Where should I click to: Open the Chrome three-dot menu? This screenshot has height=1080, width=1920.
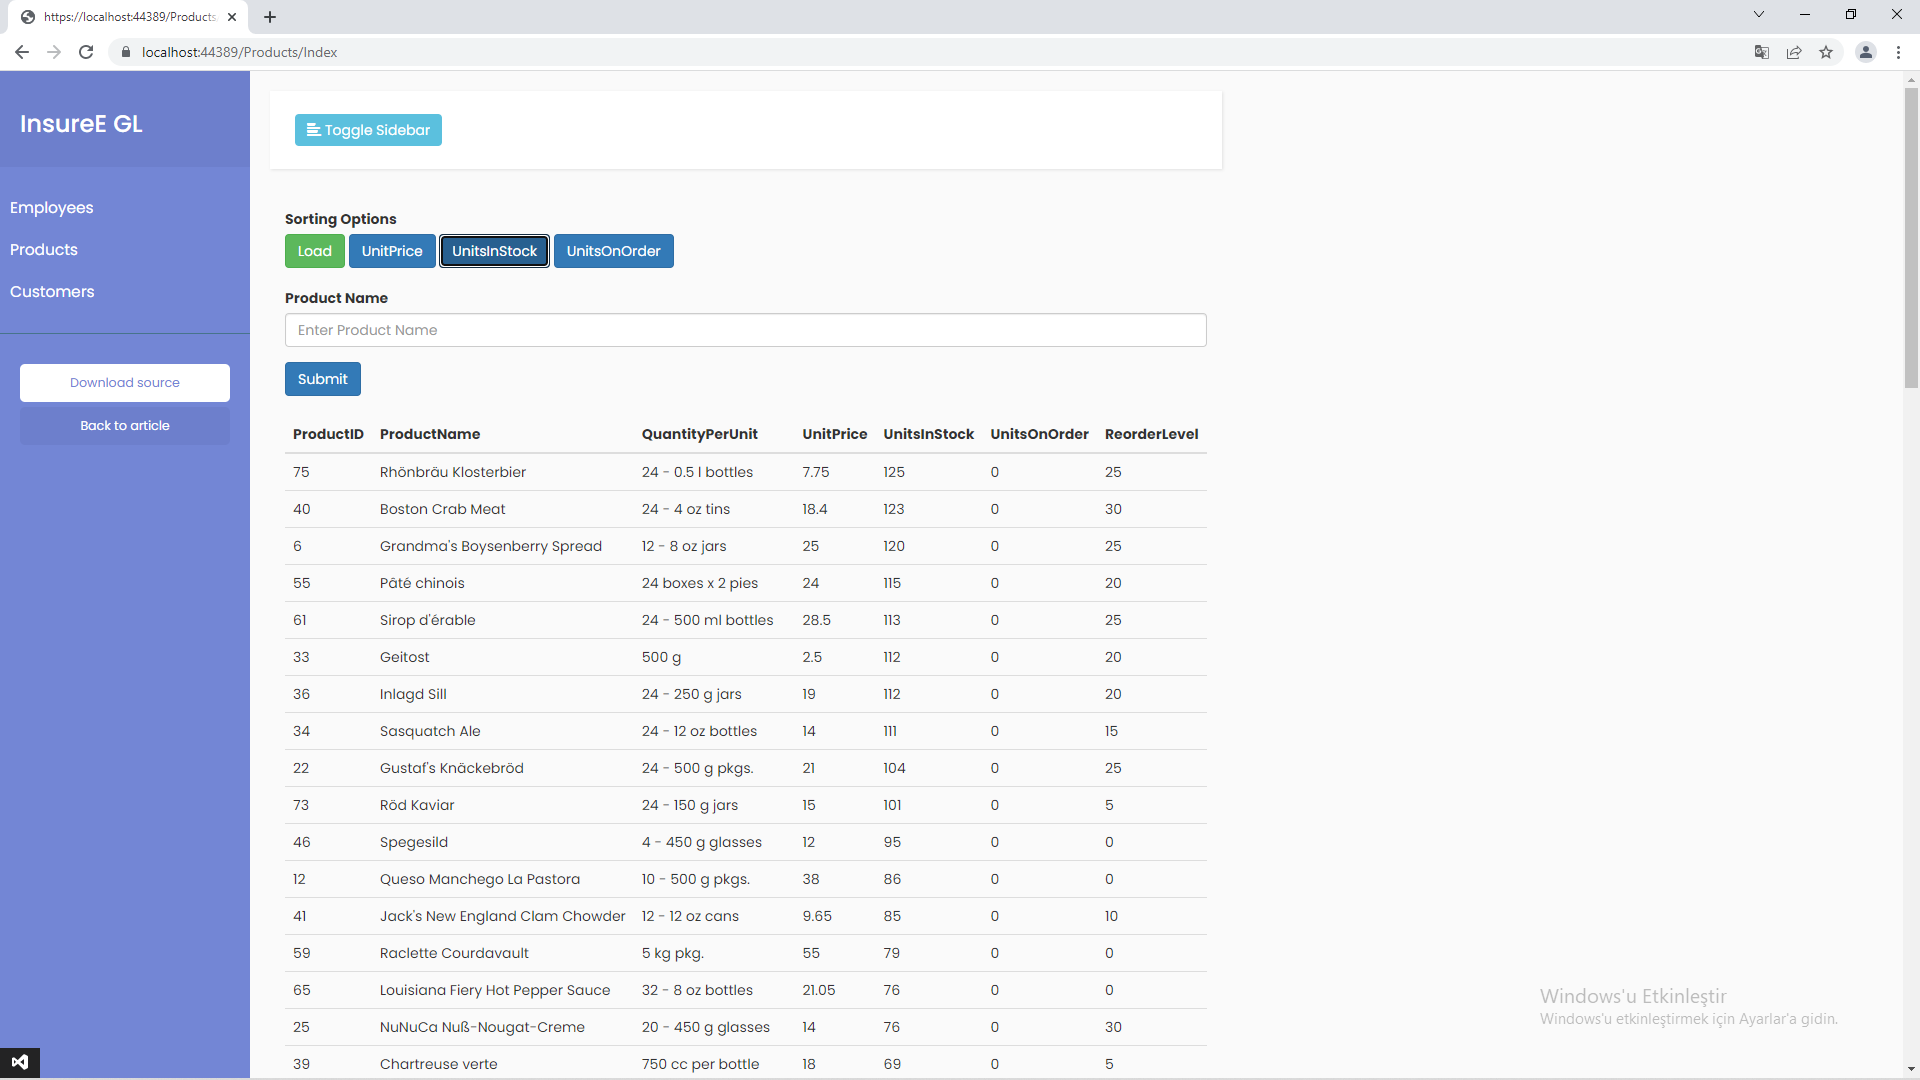pos(1899,52)
